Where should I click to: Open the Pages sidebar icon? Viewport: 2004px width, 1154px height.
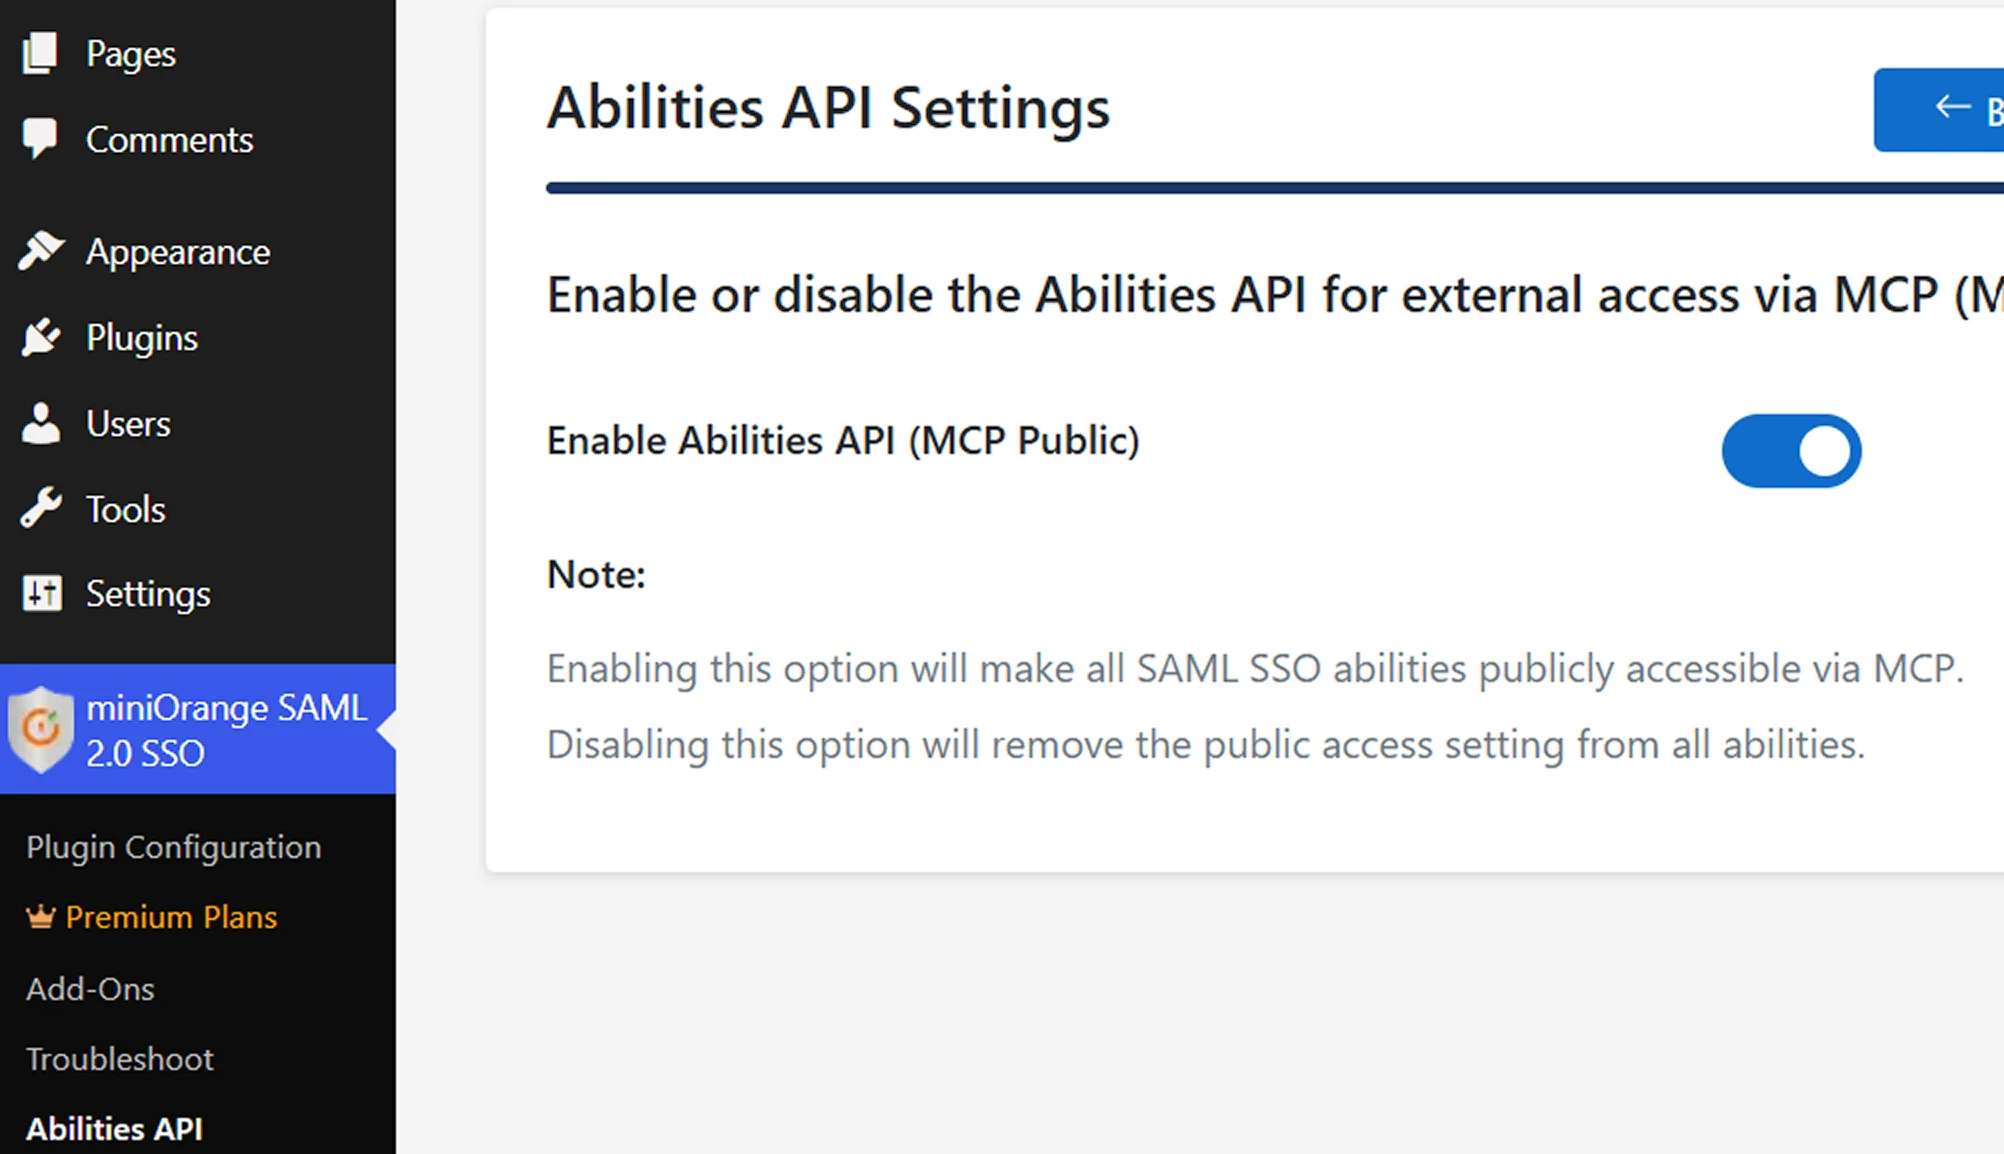point(40,53)
